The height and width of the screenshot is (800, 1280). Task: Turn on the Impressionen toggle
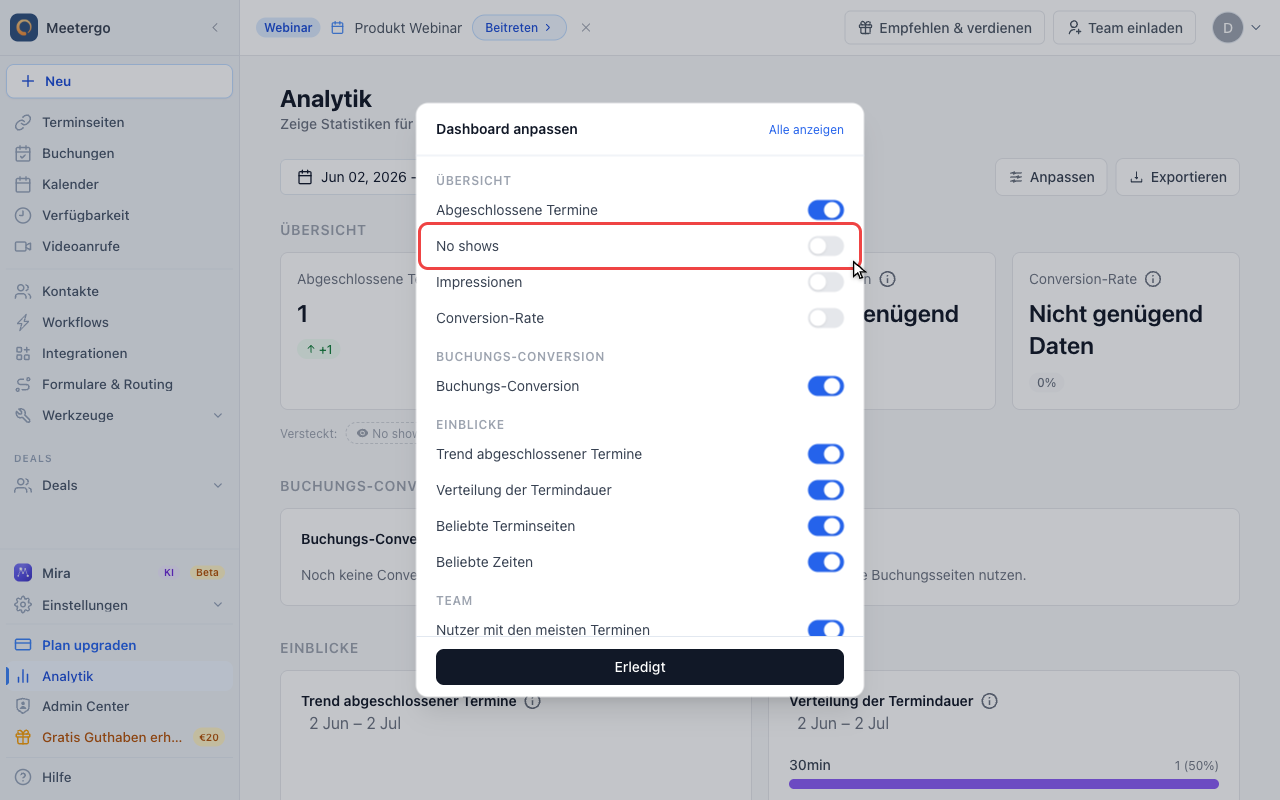coord(826,282)
